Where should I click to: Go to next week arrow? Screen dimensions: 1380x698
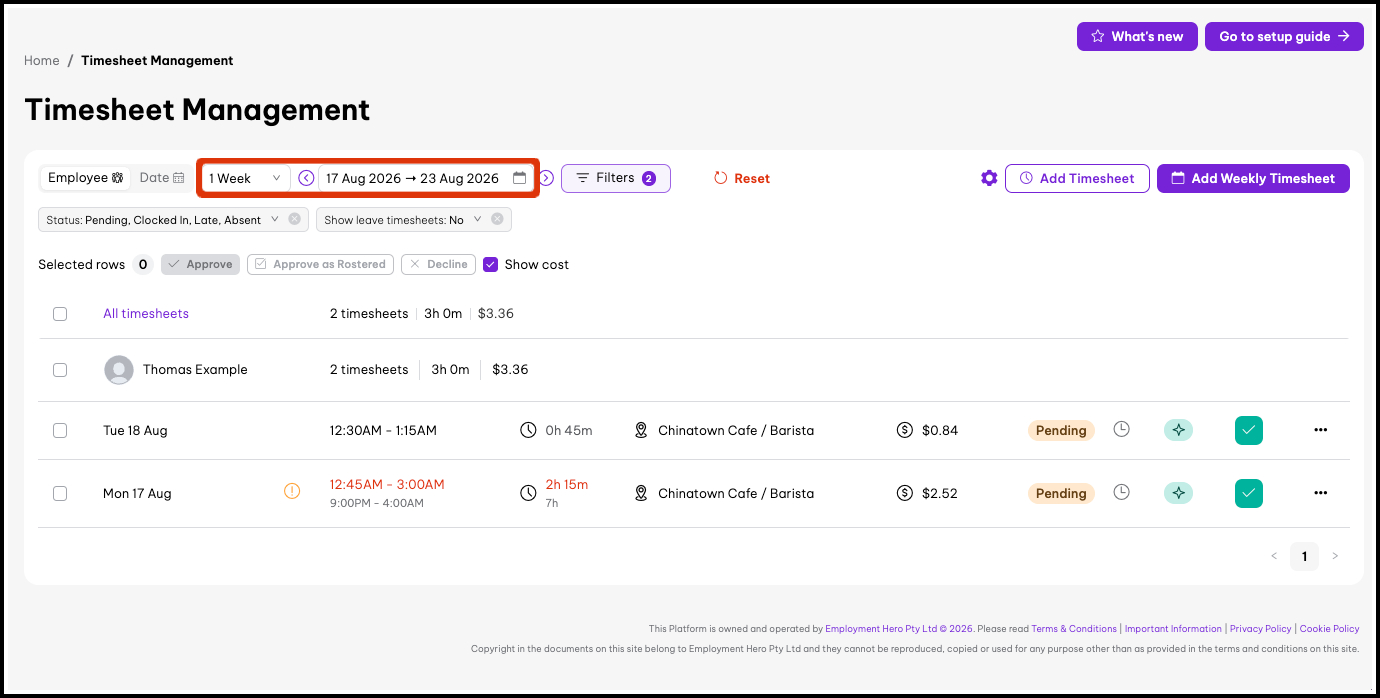(546, 178)
